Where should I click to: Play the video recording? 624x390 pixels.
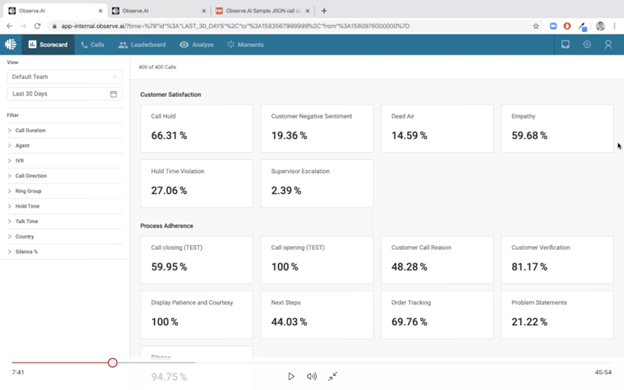click(291, 376)
